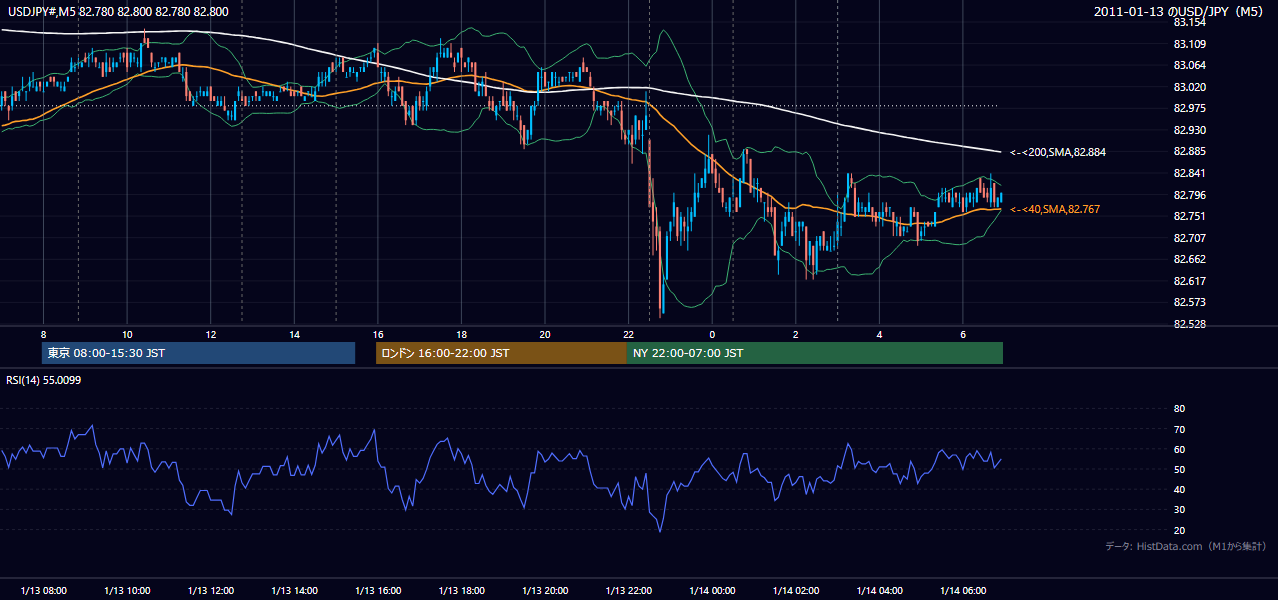1278x600 pixels.
Task: Click the 1/13 12:00 date label
Action: 211,591
